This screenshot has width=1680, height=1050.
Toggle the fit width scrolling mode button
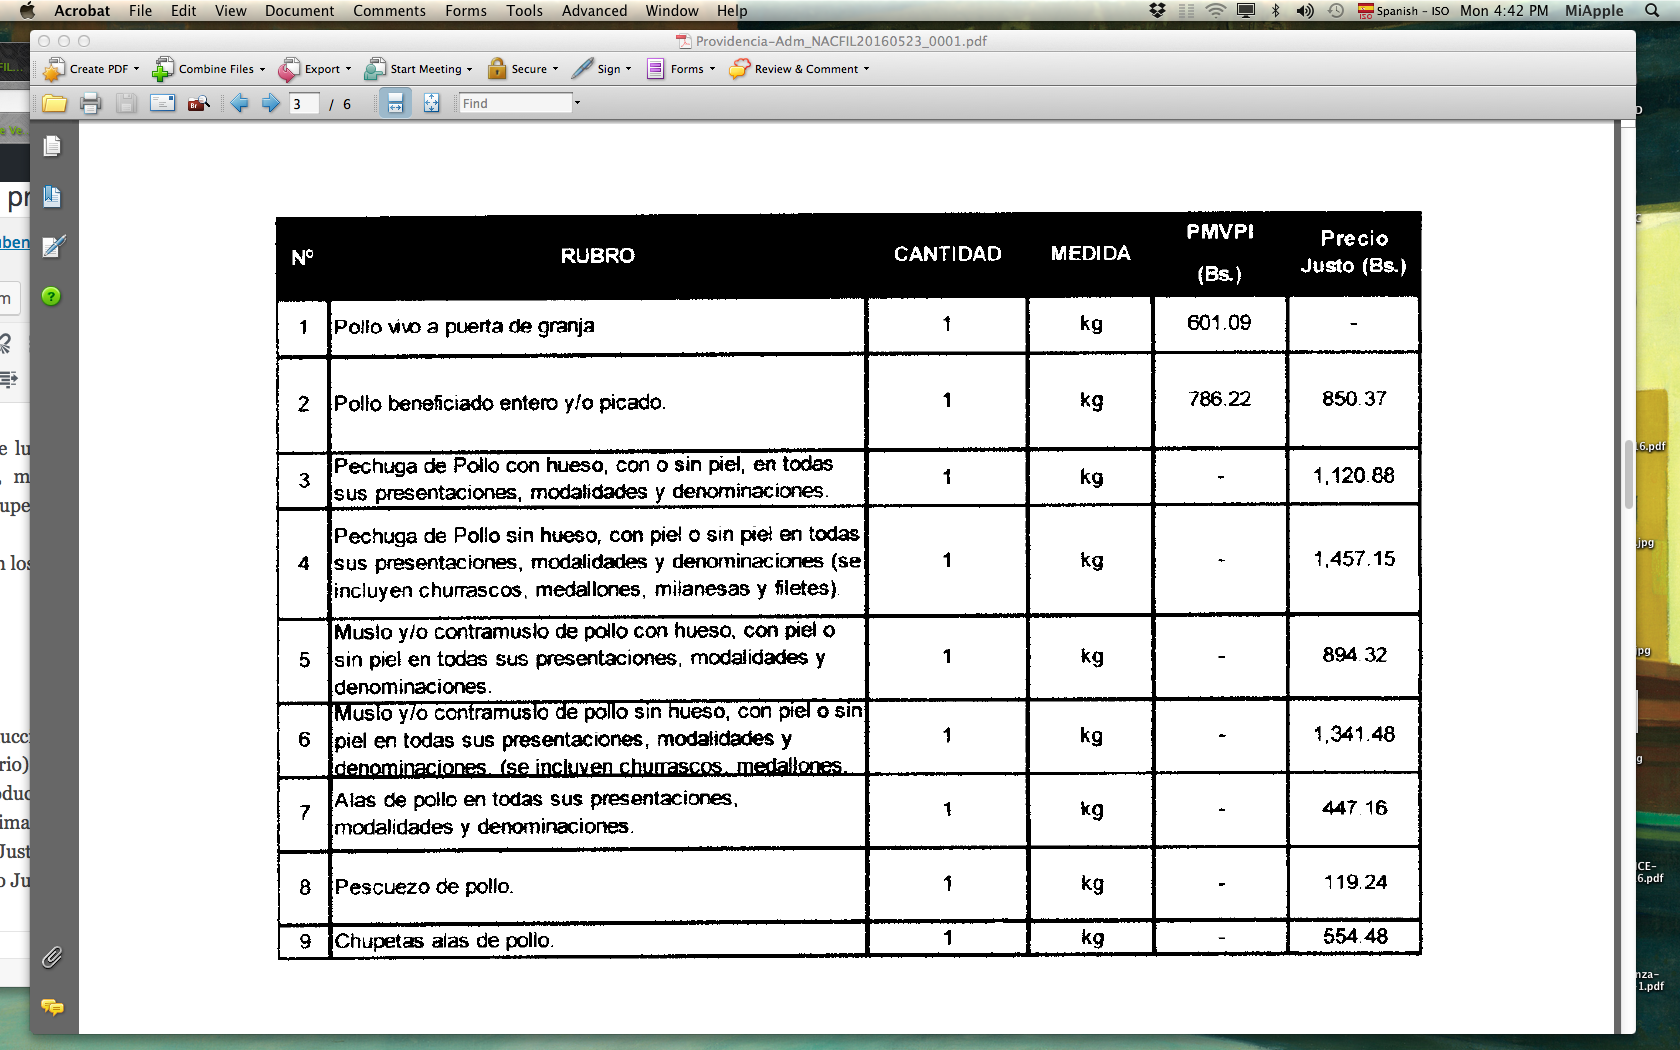point(395,103)
